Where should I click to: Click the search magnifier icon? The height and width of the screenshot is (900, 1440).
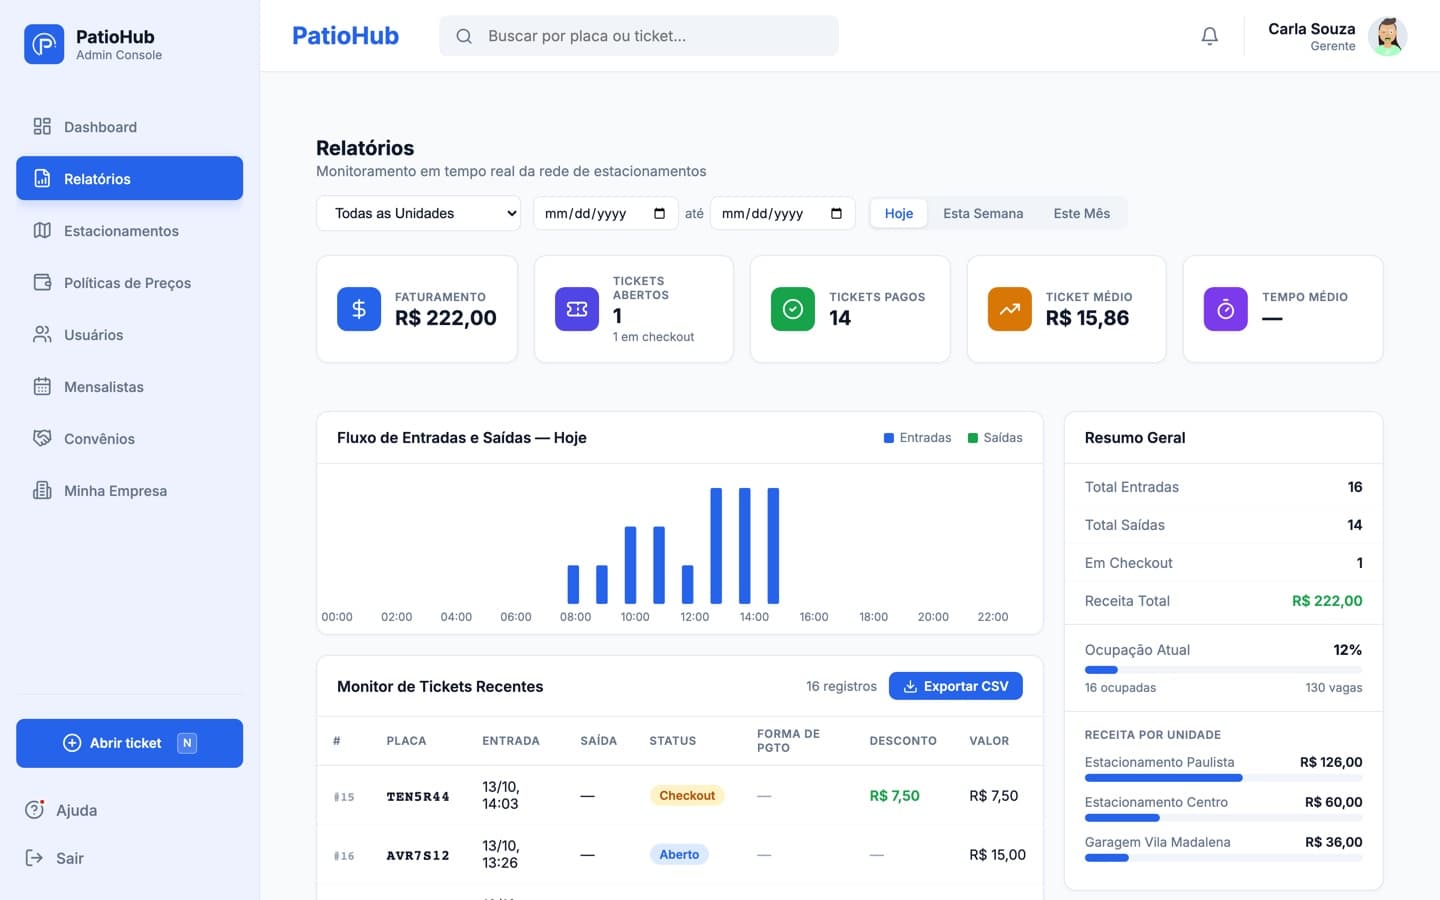point(464,36)
